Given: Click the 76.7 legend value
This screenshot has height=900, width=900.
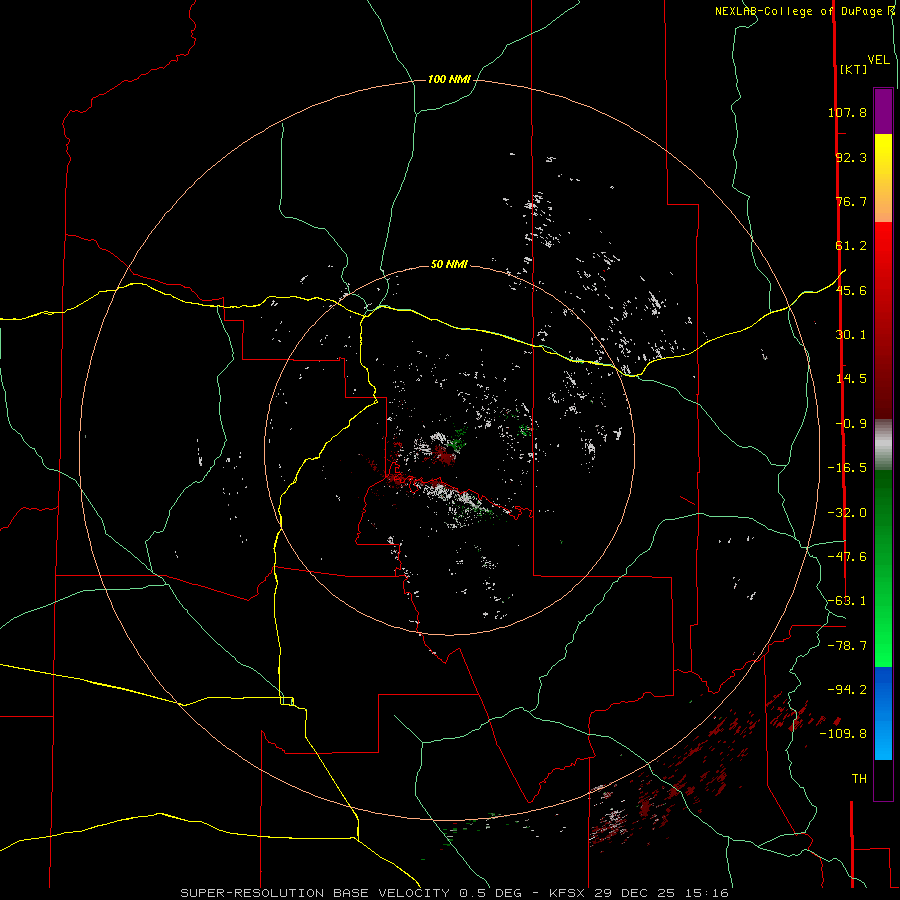Looking at the screenshot, I should tap(851, 201).
